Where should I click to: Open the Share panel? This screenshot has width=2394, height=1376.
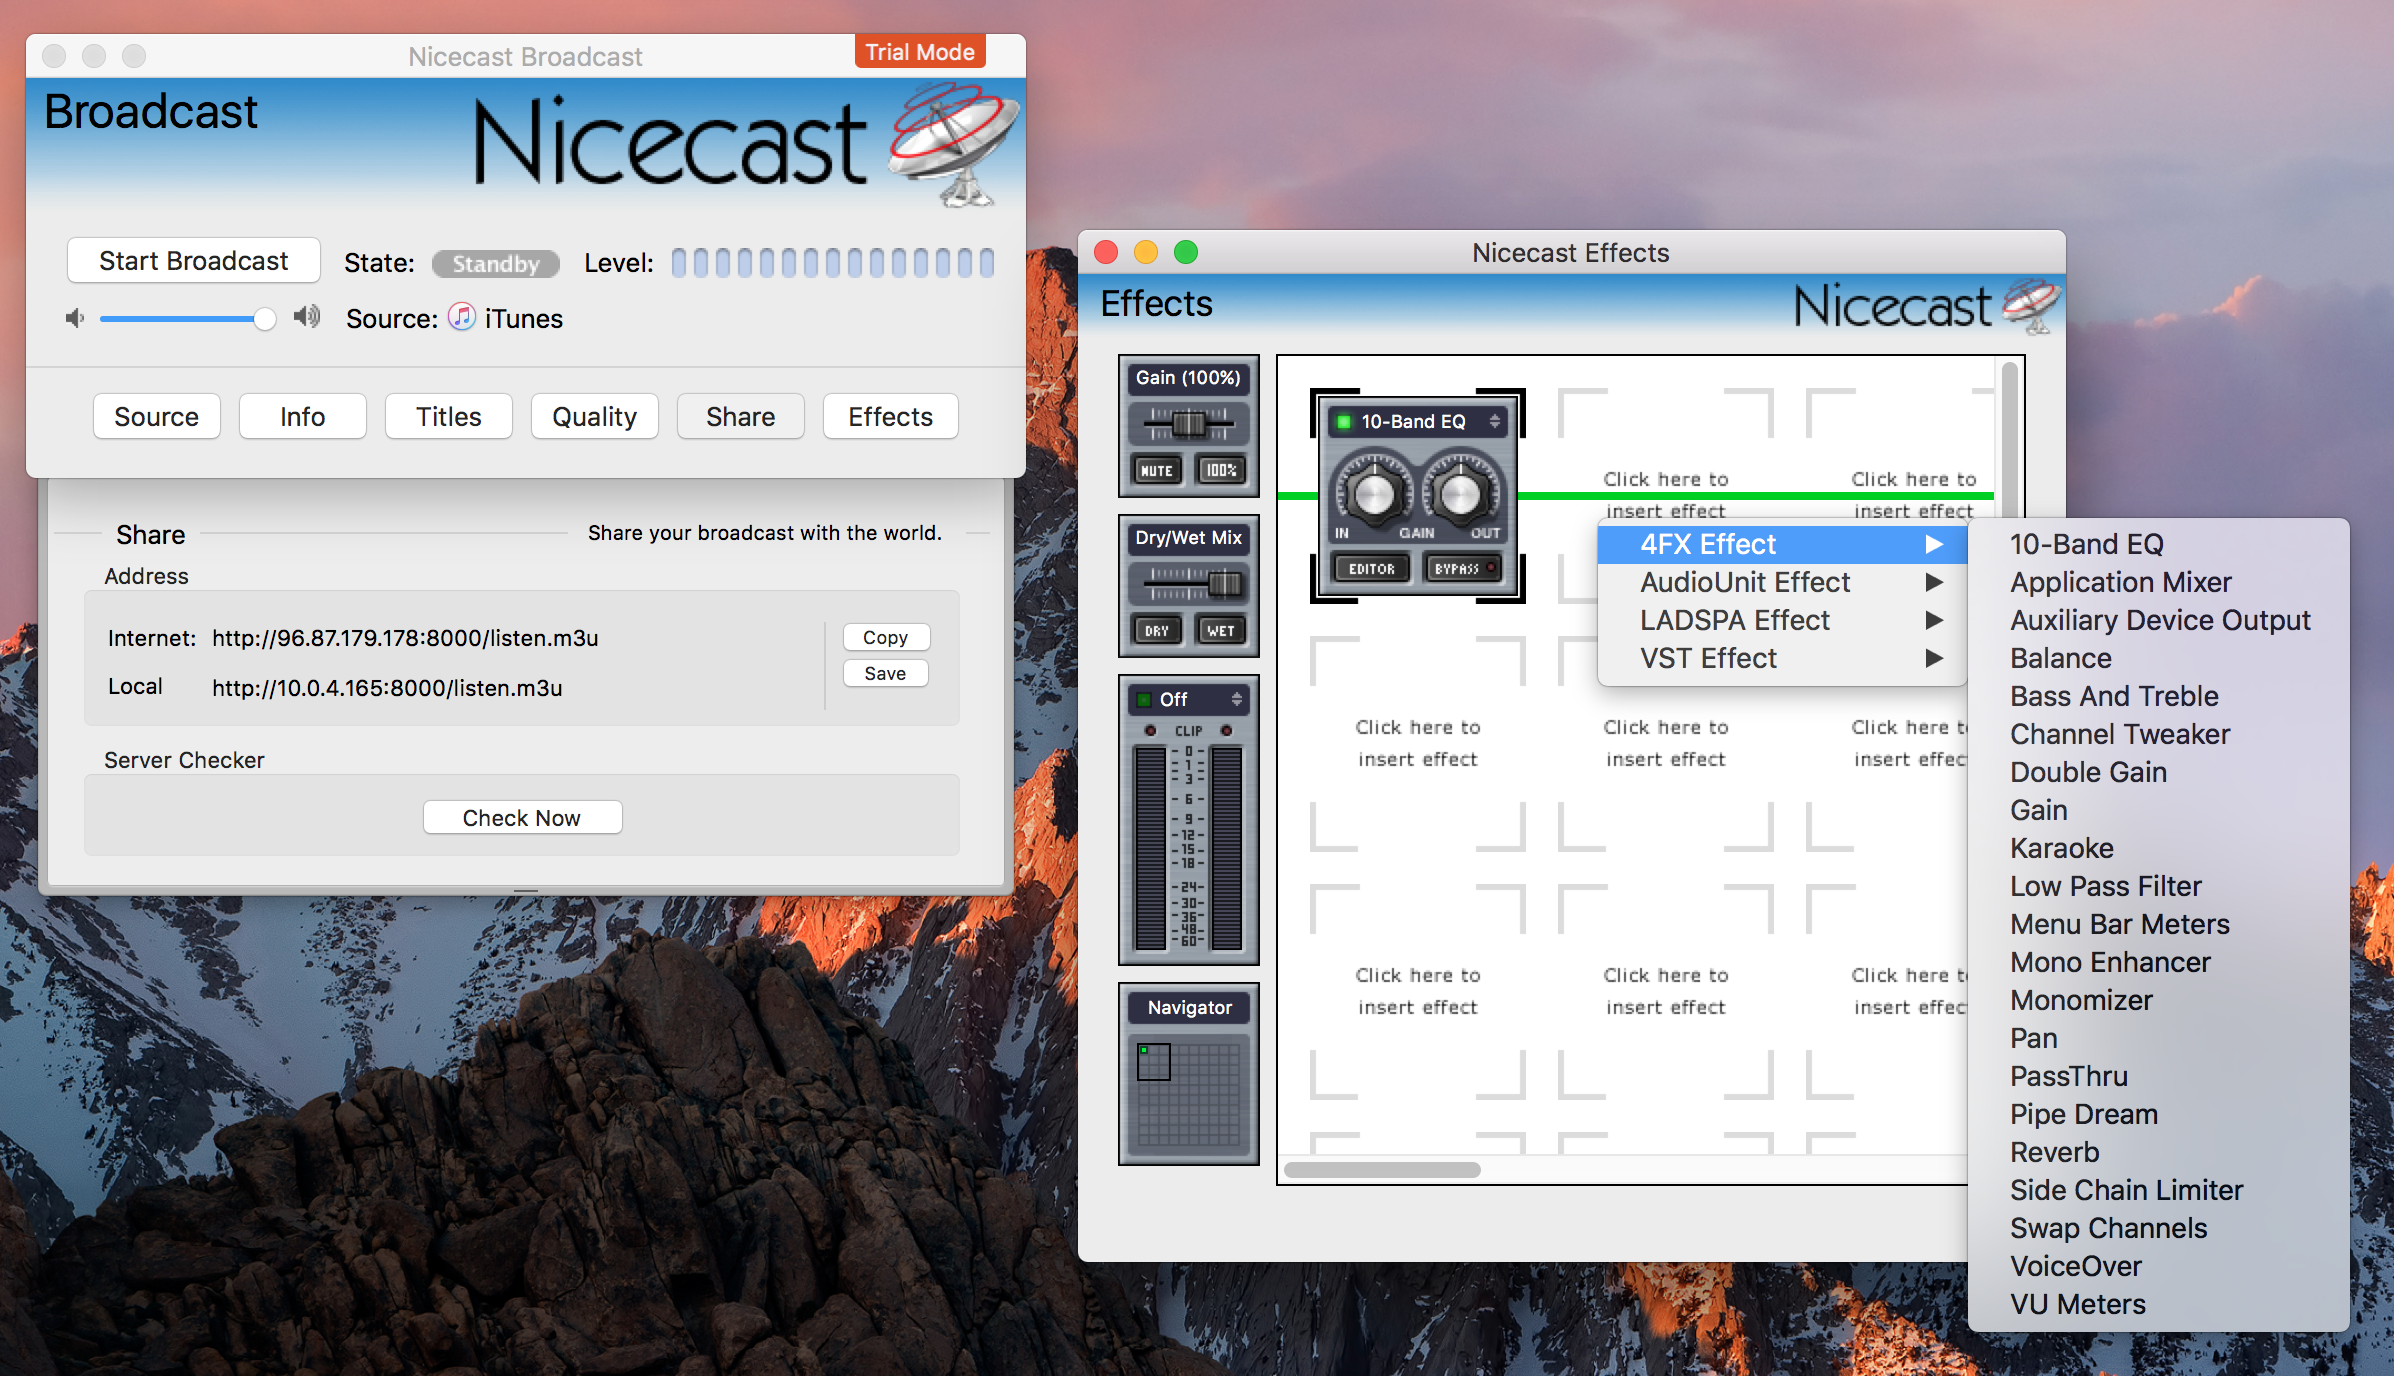click(x=740, y=417)
